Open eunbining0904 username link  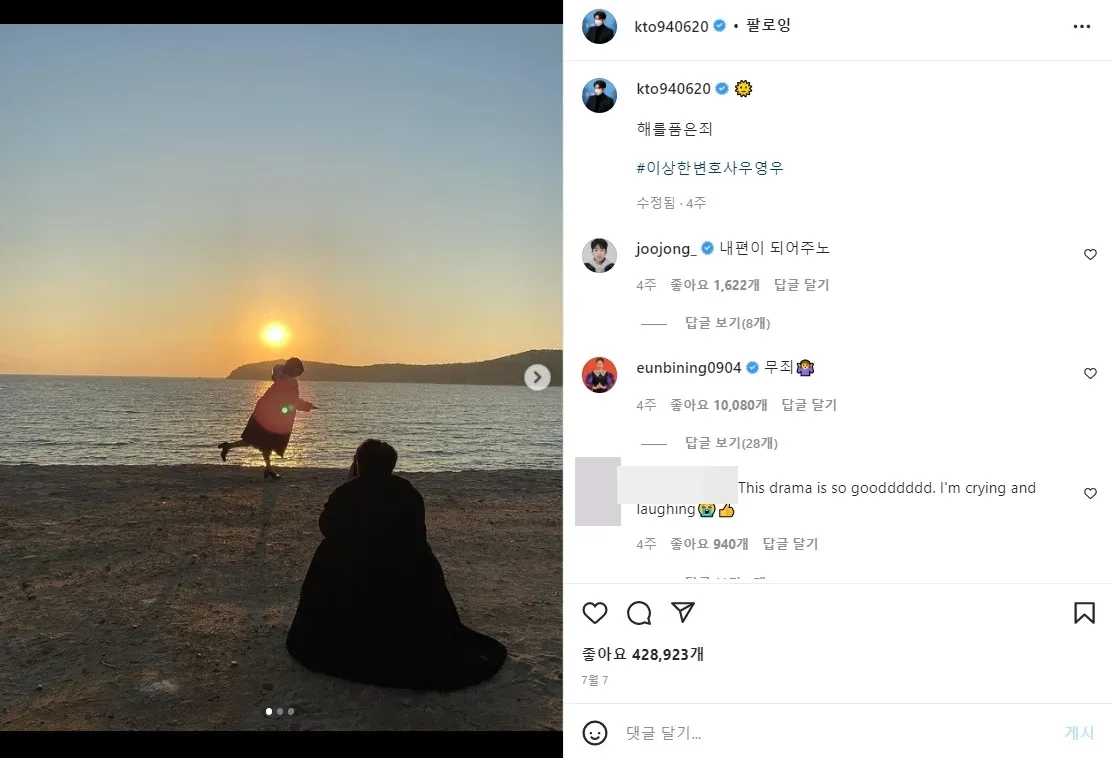pos(689,368)
